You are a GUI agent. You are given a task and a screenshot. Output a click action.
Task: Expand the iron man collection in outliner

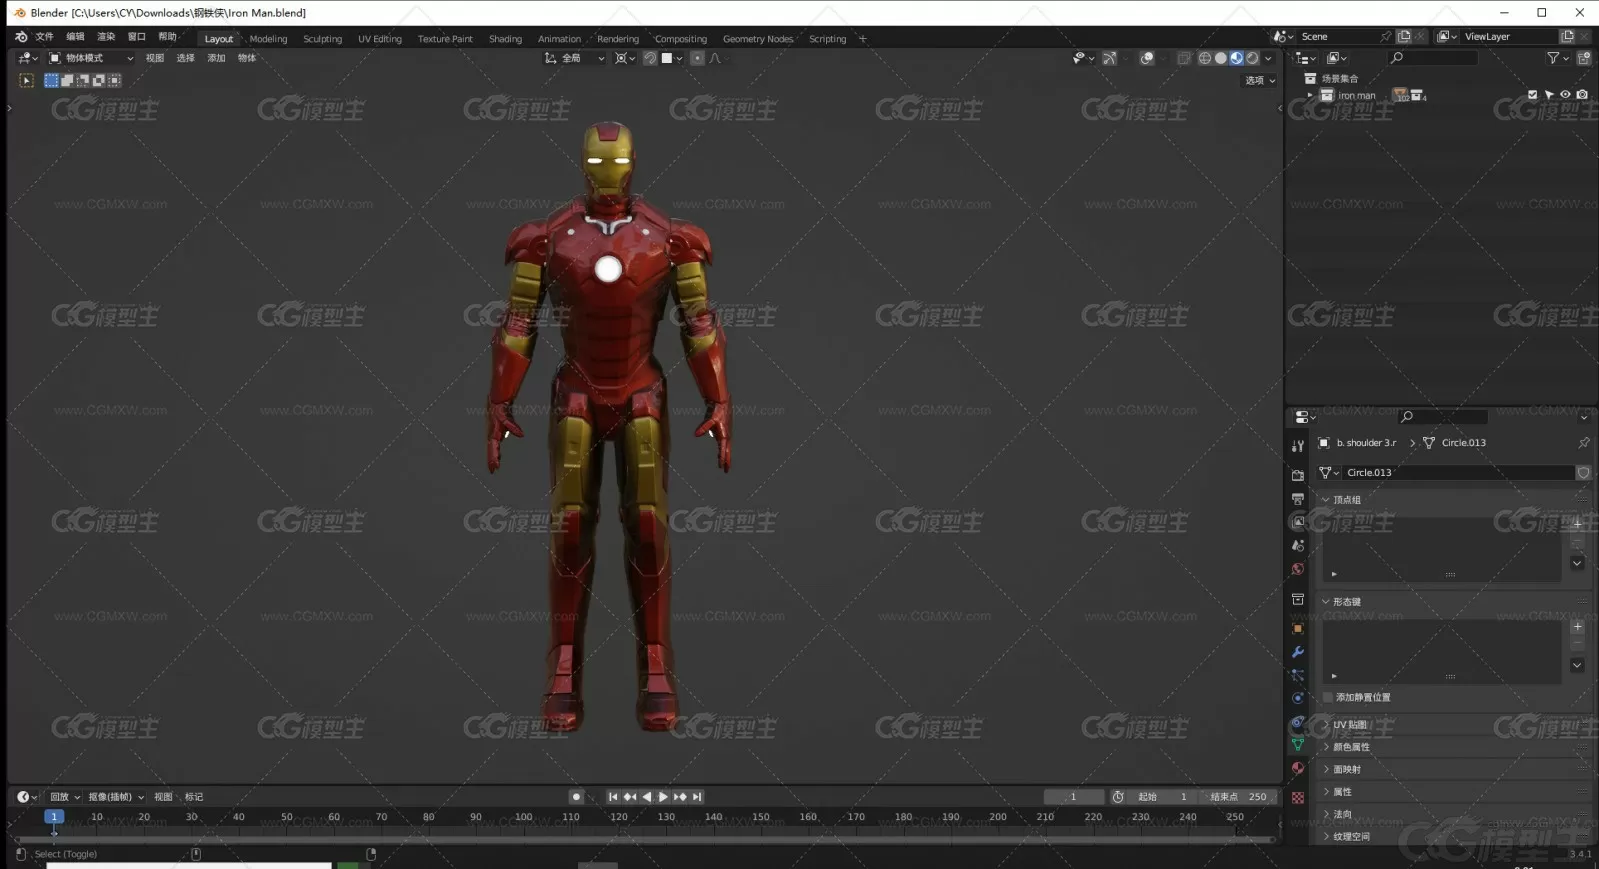click(x=1309, y=95)
